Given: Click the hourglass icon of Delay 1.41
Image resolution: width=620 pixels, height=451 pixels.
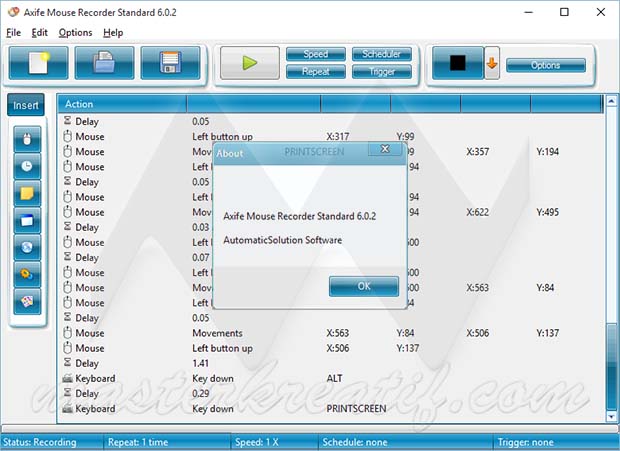Looking at the screenshot, I should pyautogui.click(x=68, y=362).
